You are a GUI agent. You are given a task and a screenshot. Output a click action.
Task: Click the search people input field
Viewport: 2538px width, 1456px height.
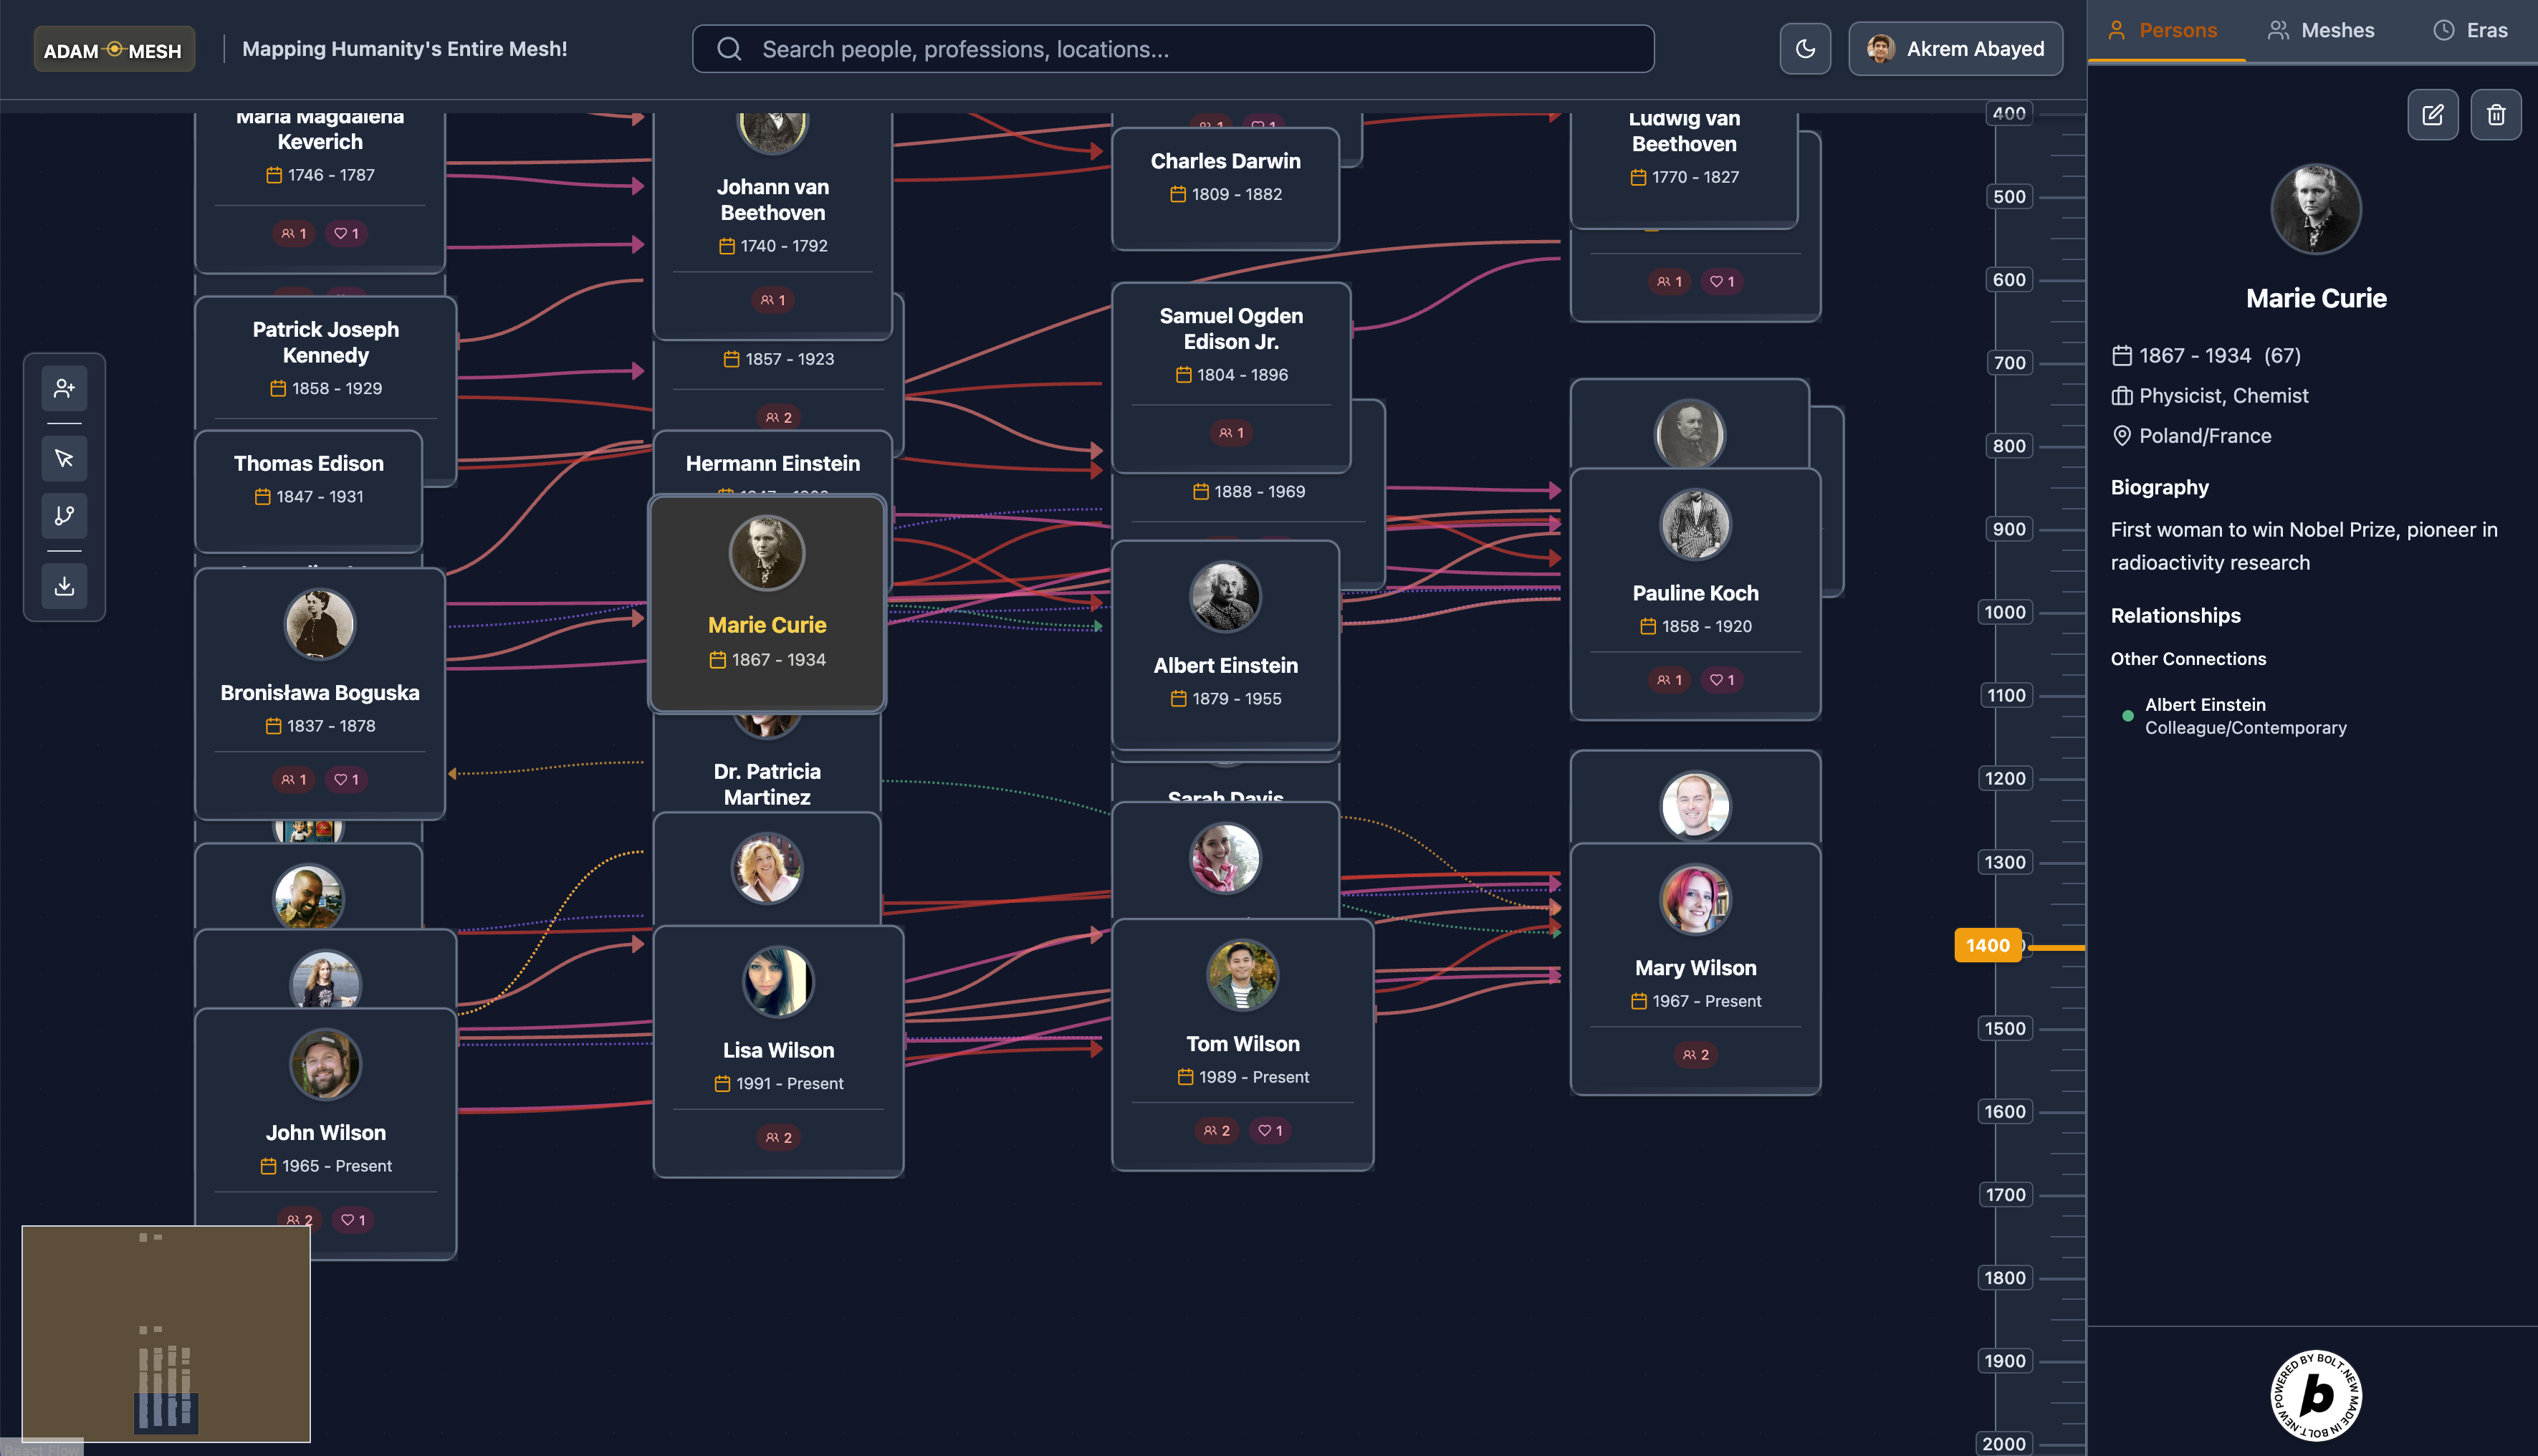[1172, 49]
